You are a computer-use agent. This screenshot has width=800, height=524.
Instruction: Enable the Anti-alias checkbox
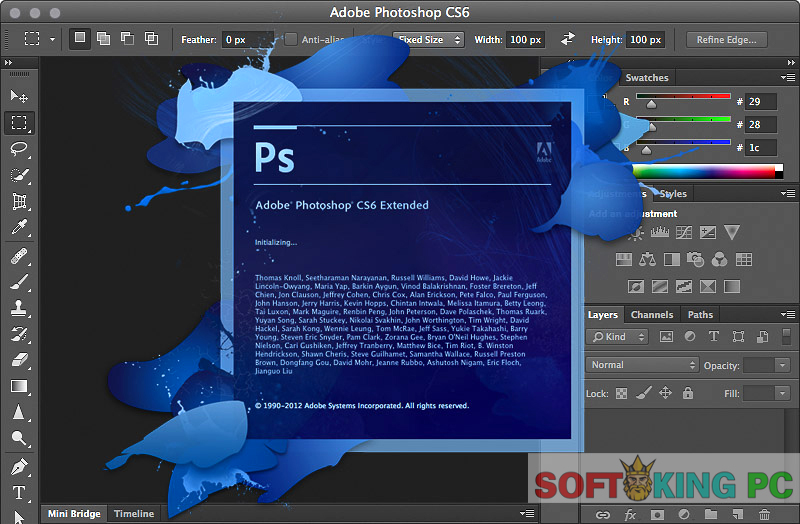(291, 39)
